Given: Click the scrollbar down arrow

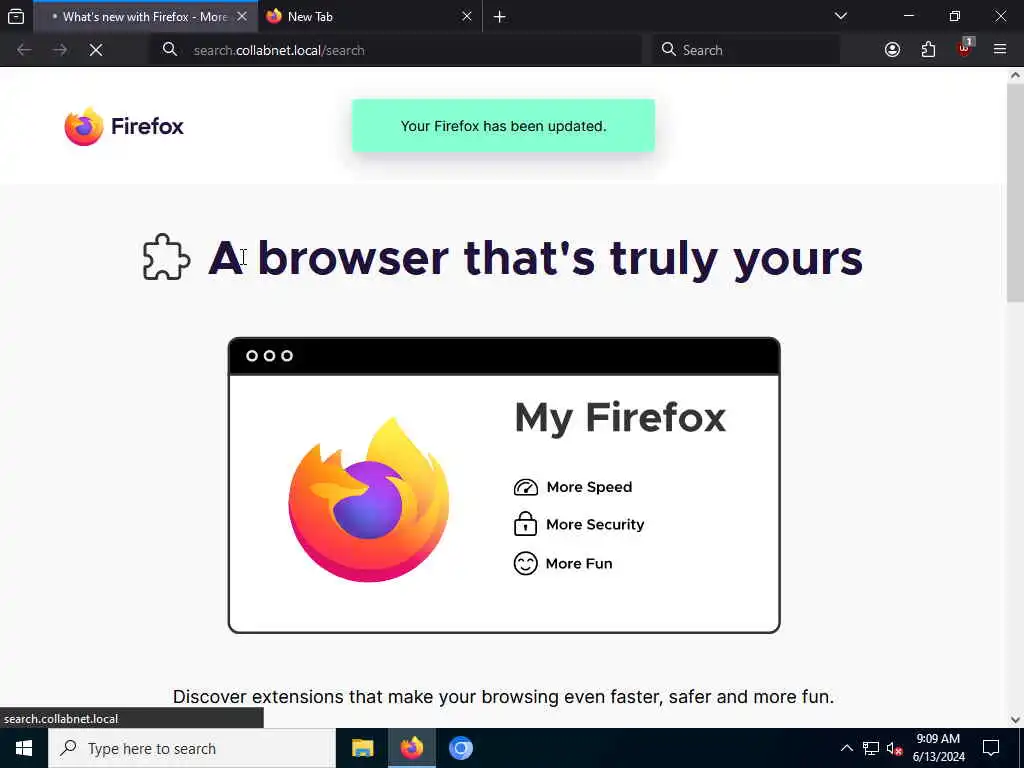Looking at the screenshot, I should 1015,720.
